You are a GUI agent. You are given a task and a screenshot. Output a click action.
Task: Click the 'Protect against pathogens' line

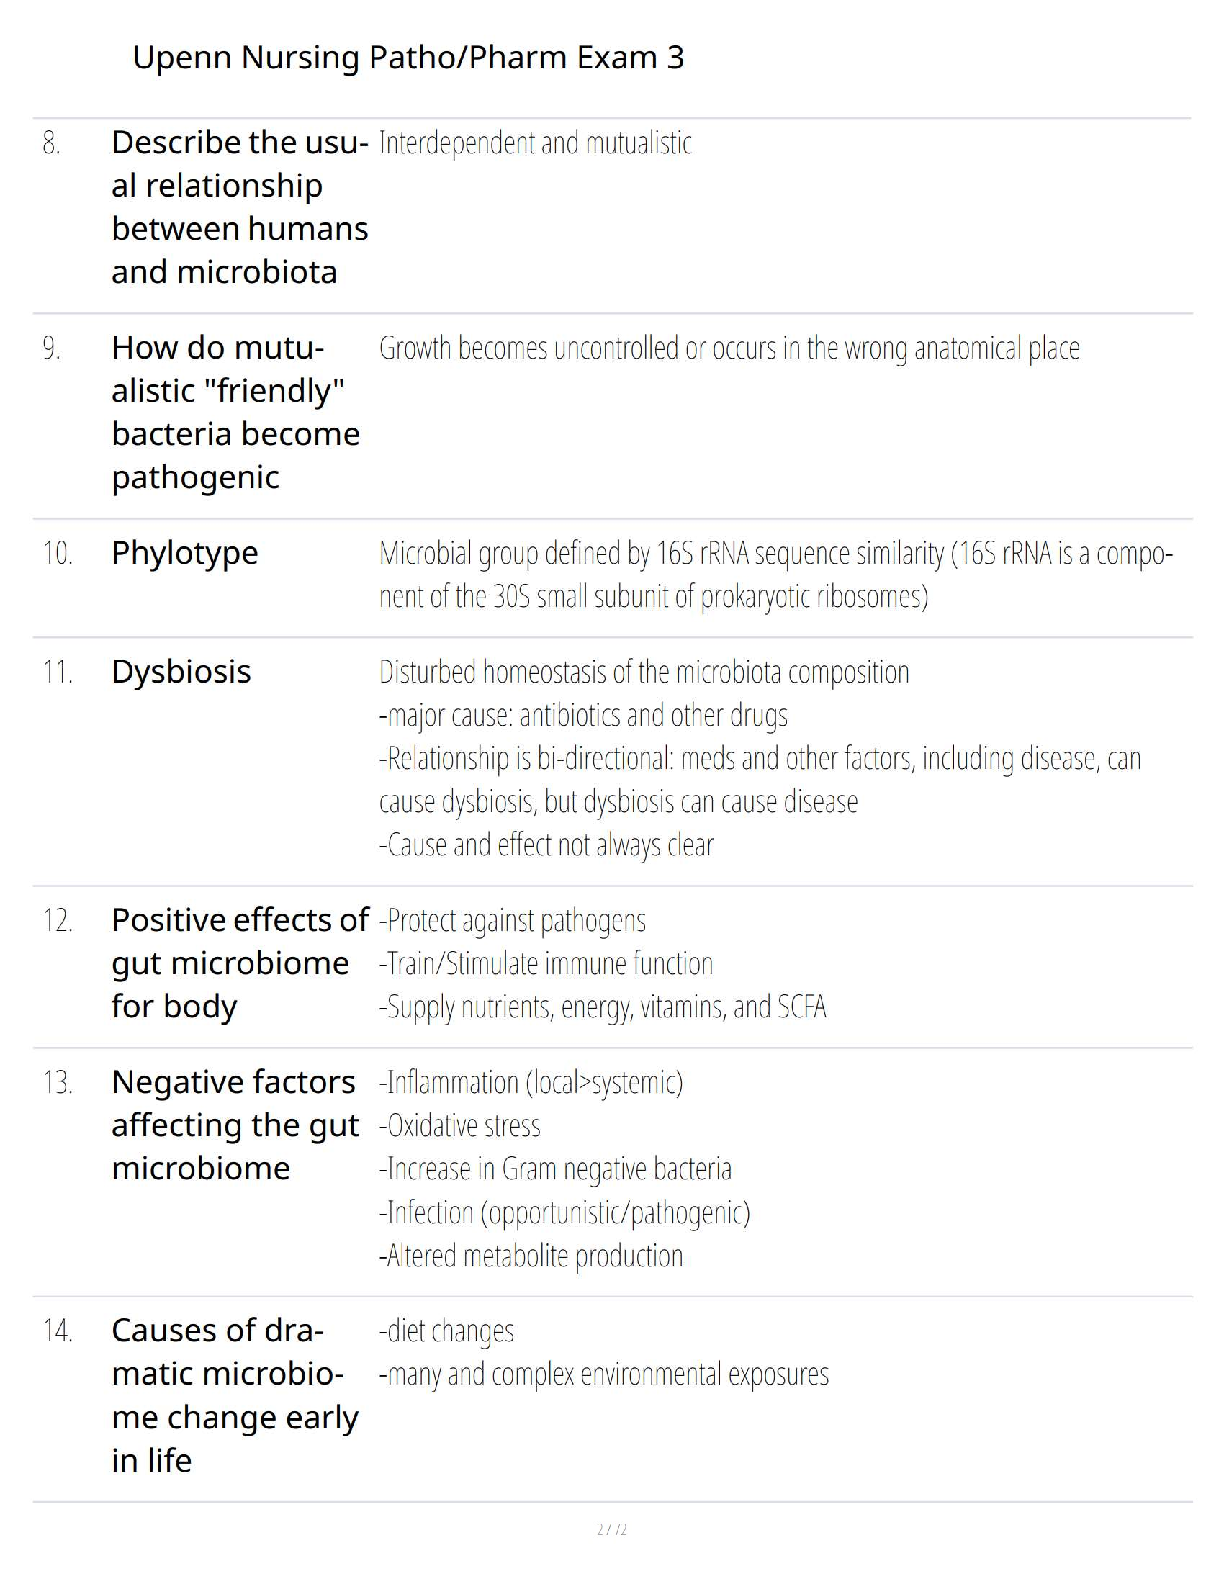(x=512, y=921)
